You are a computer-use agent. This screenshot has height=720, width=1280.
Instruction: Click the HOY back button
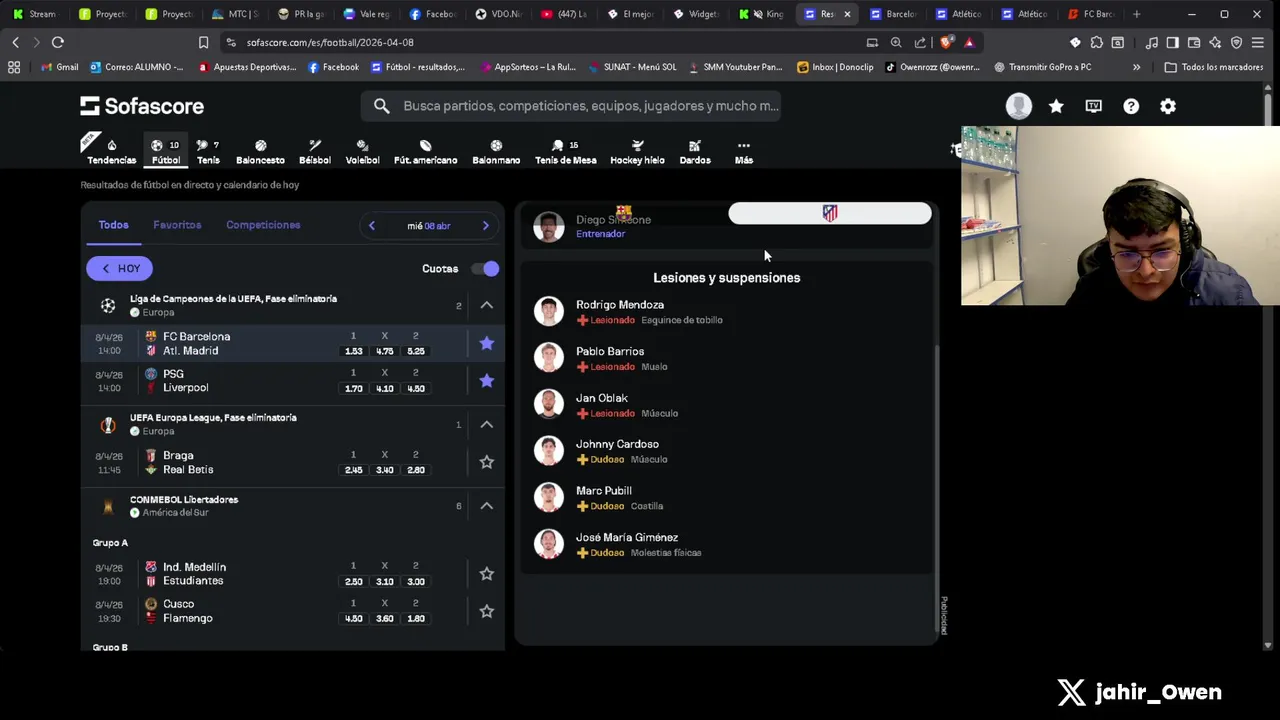[x=119, y=268]
